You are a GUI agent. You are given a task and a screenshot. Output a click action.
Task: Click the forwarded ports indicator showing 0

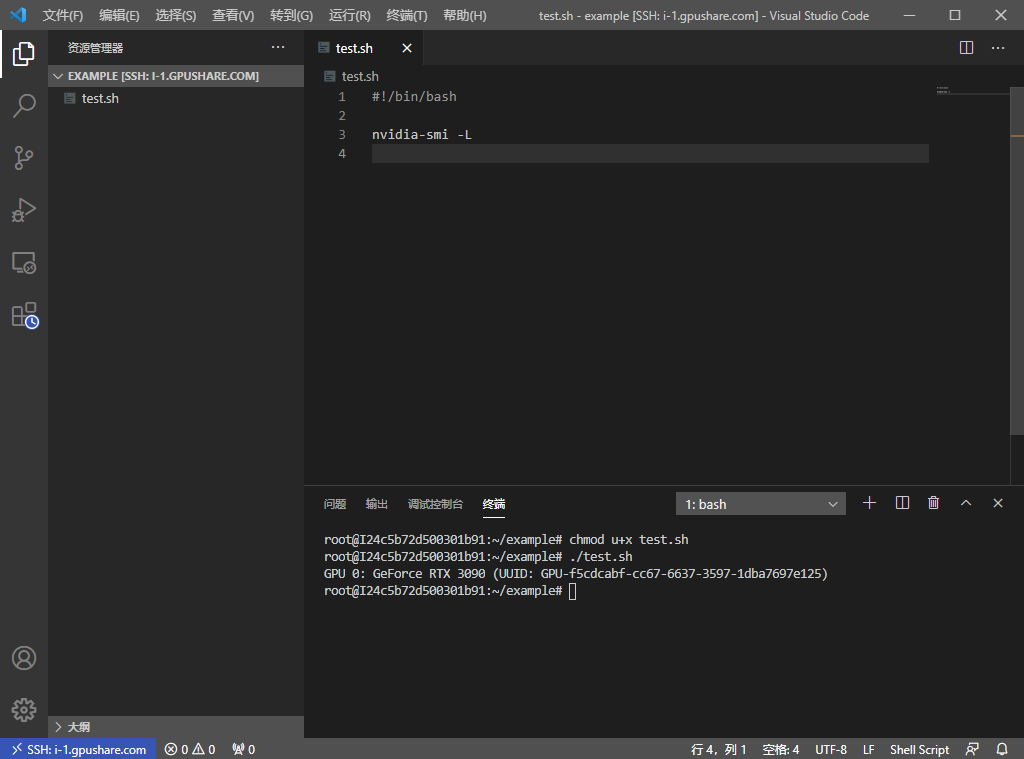click(244, 749)
